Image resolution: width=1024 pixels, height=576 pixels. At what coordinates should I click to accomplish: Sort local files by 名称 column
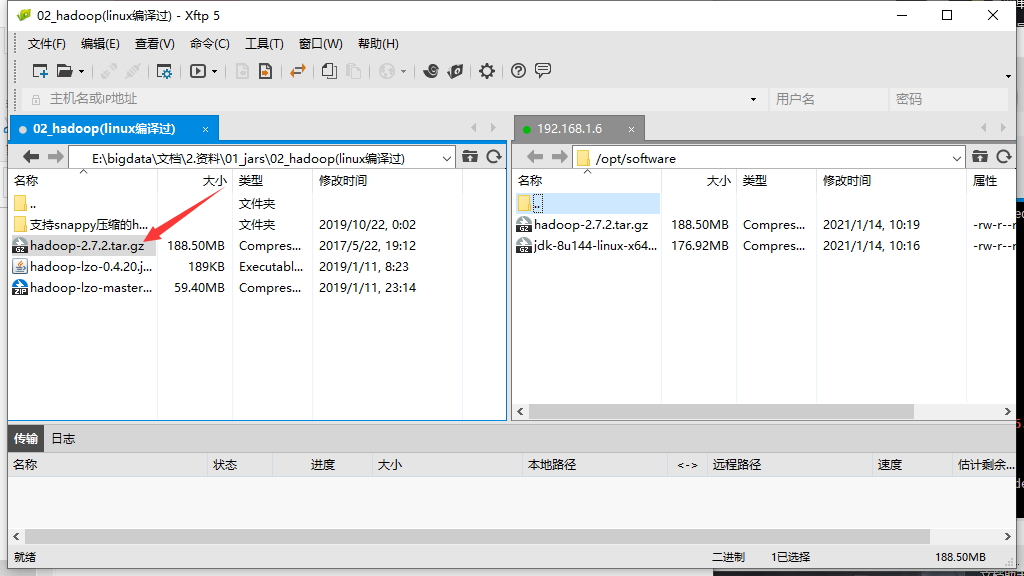tap(83, 181)
